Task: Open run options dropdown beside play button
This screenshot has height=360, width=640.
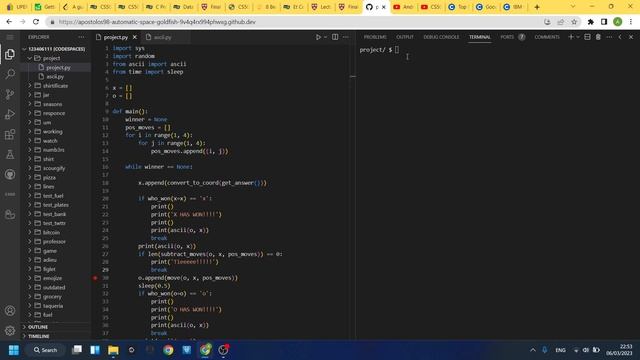Action: tap(325, 37)
